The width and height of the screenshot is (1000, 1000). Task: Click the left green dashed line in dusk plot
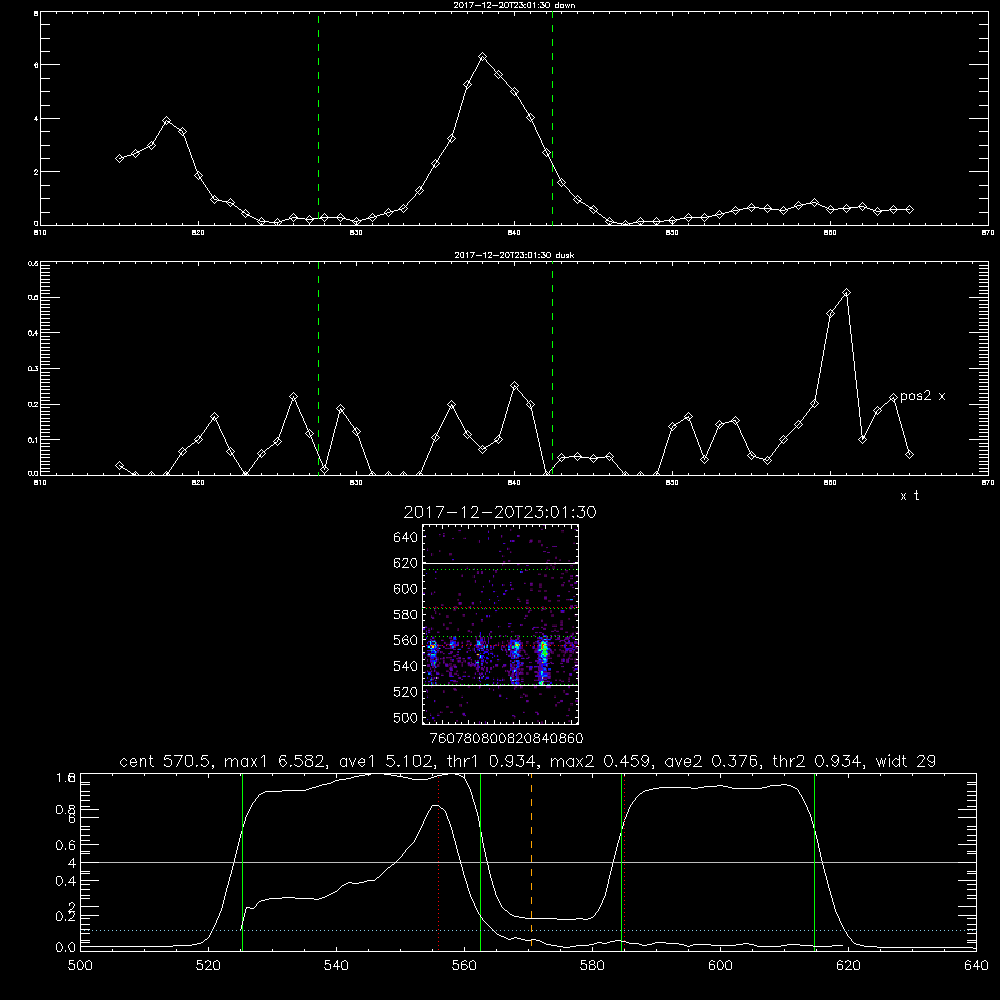[x=318, y=369]
